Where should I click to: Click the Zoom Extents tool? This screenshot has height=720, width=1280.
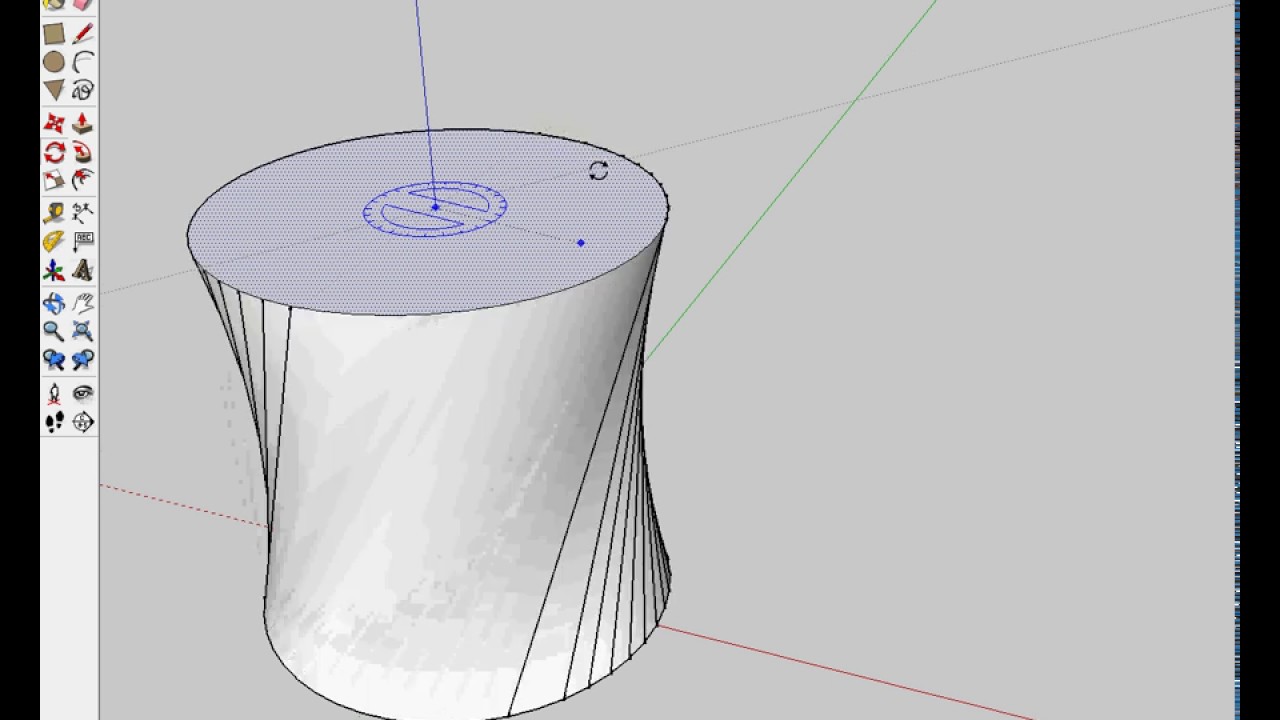83,331
